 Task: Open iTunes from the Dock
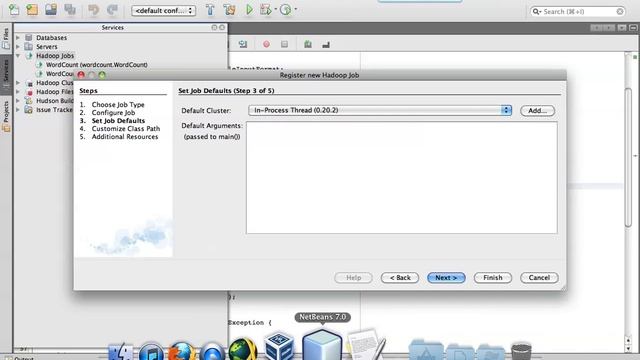151,352
